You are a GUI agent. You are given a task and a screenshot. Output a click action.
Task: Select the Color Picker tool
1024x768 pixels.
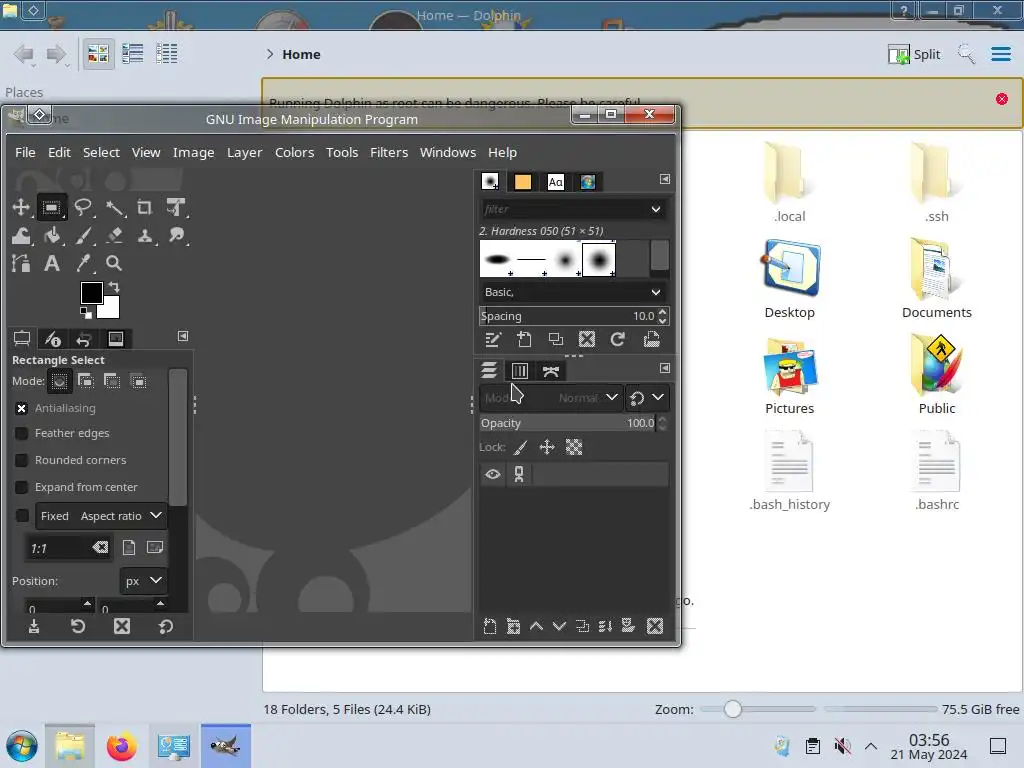click(83, 263)
